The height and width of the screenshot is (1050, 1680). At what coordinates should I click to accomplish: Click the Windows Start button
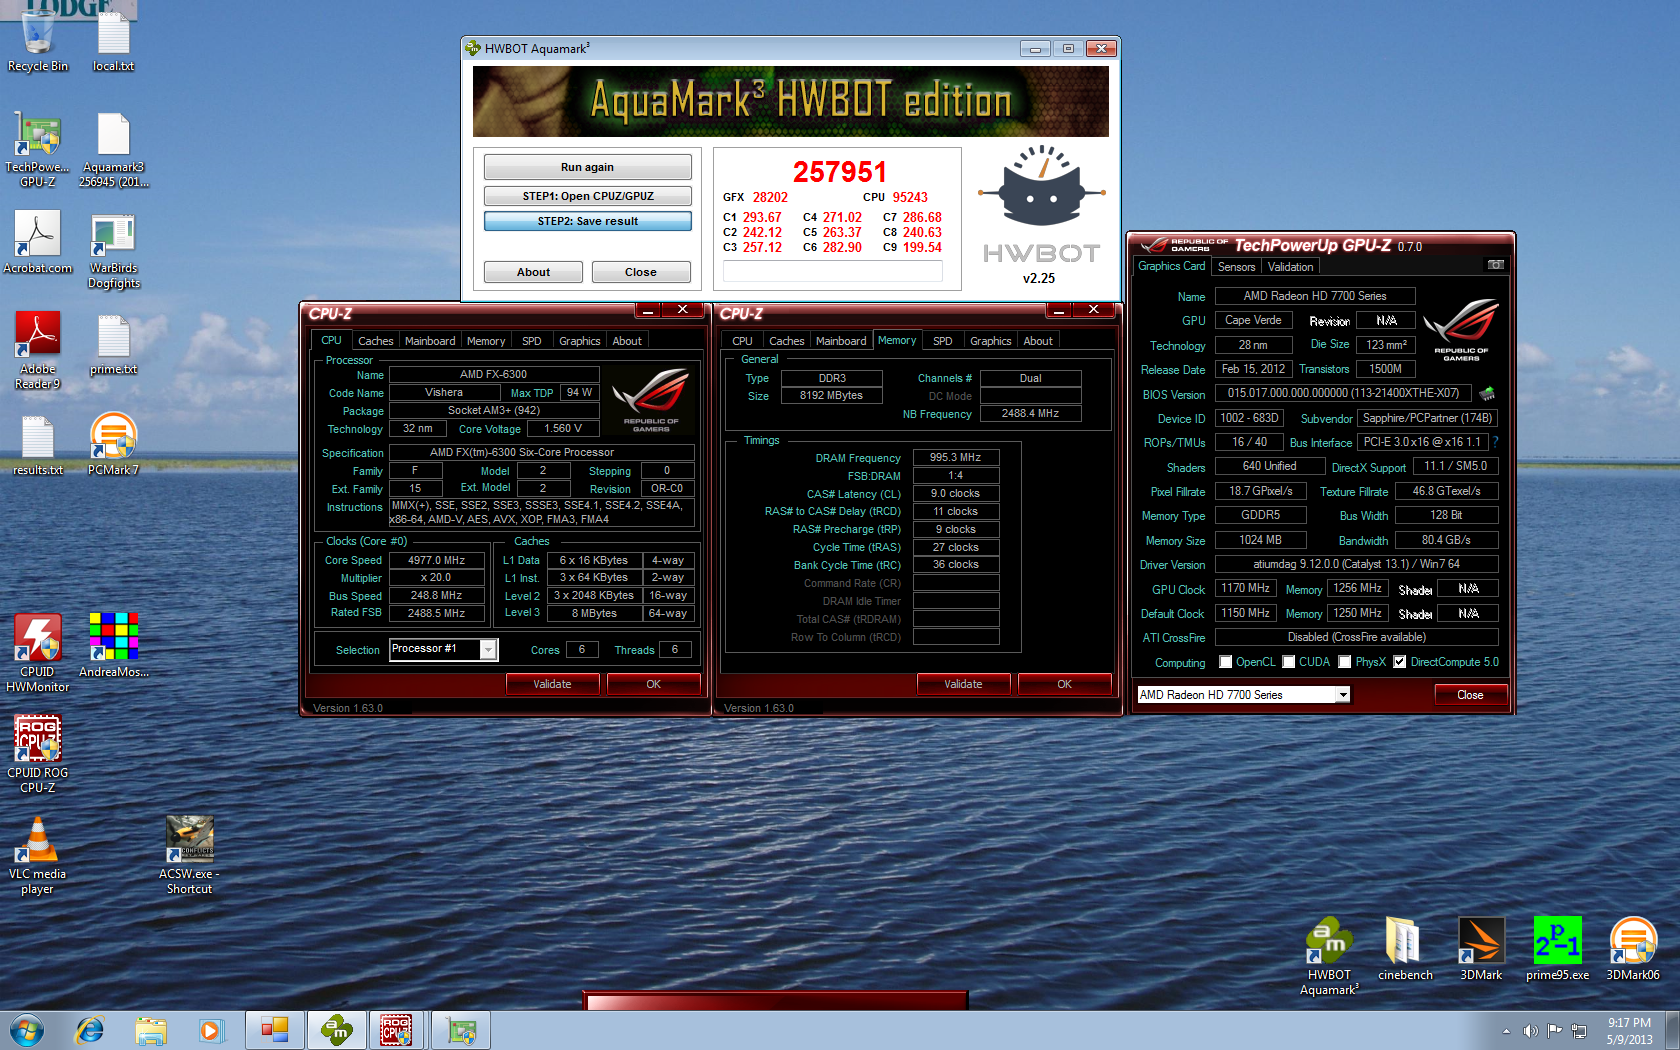coord(27,1030)
